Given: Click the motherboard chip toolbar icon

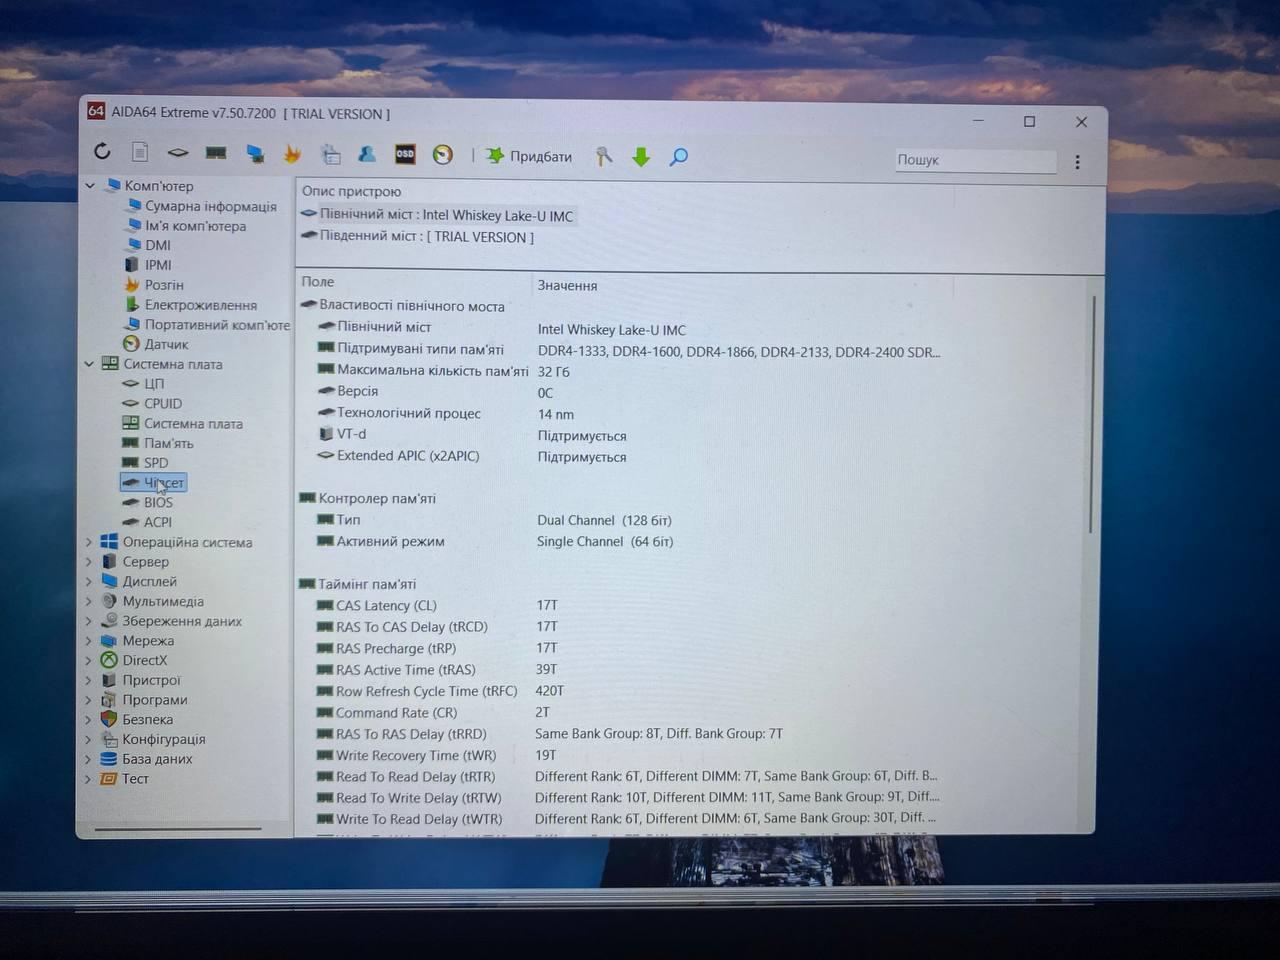Looking at the screenshot, I should [x=177, y=153].
